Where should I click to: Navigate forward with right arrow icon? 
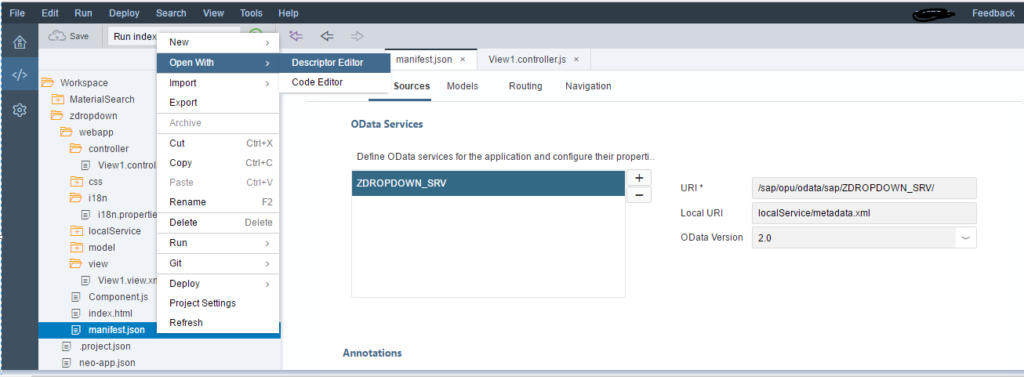(357, 36)
